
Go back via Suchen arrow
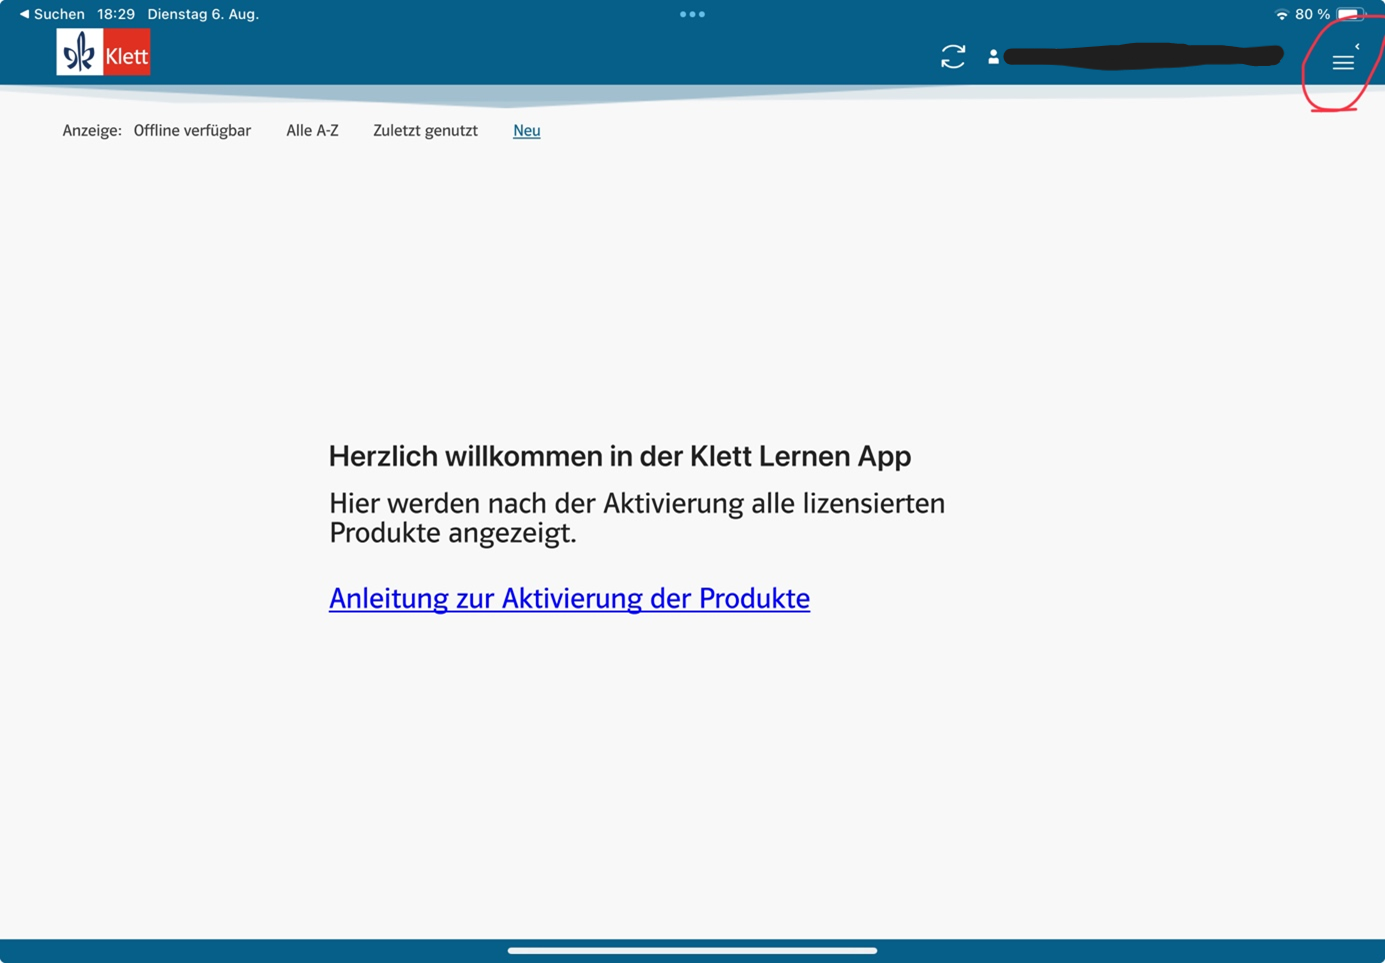coord(52,14)
